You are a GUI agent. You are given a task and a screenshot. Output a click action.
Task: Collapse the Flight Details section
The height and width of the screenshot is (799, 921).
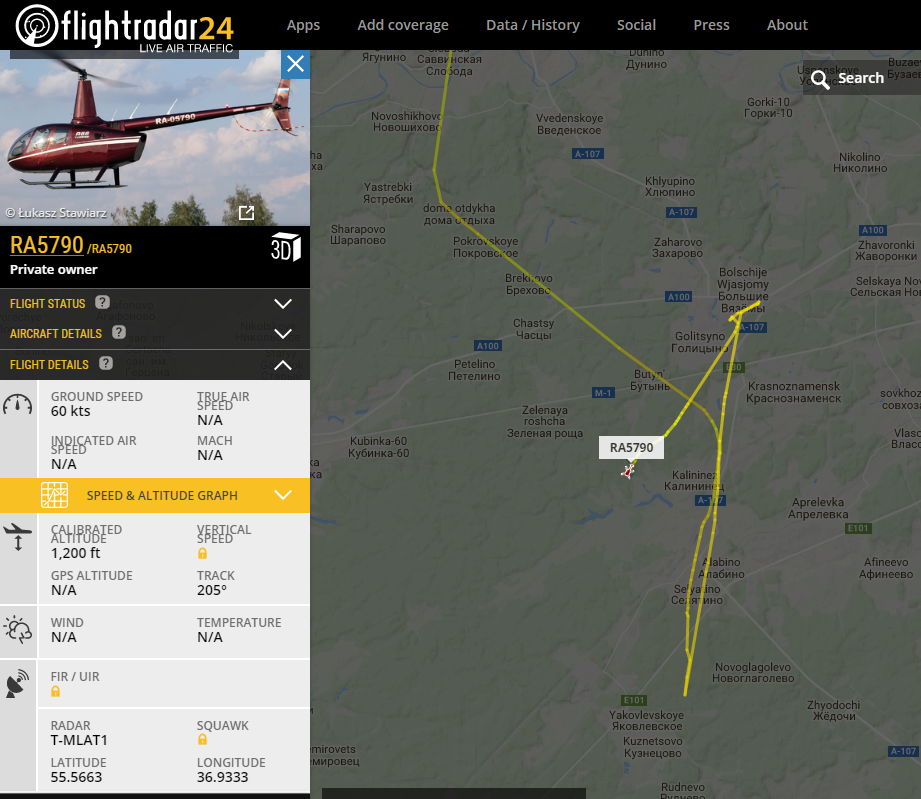coord(283,365)
